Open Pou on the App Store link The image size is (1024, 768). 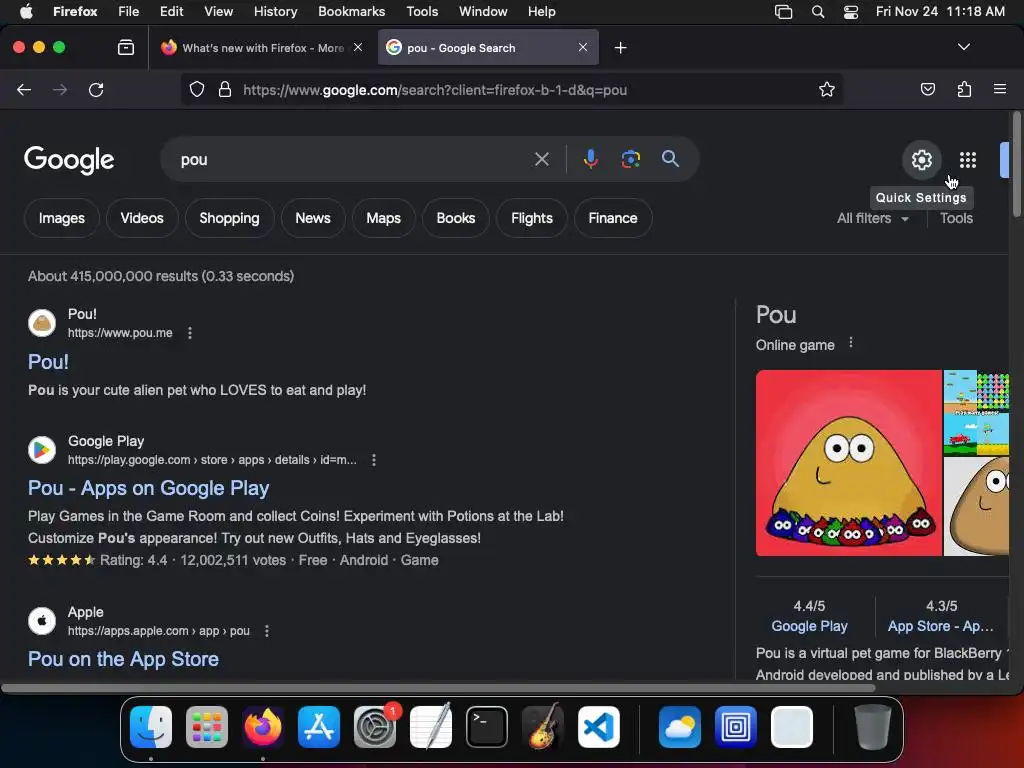(123, 659)
